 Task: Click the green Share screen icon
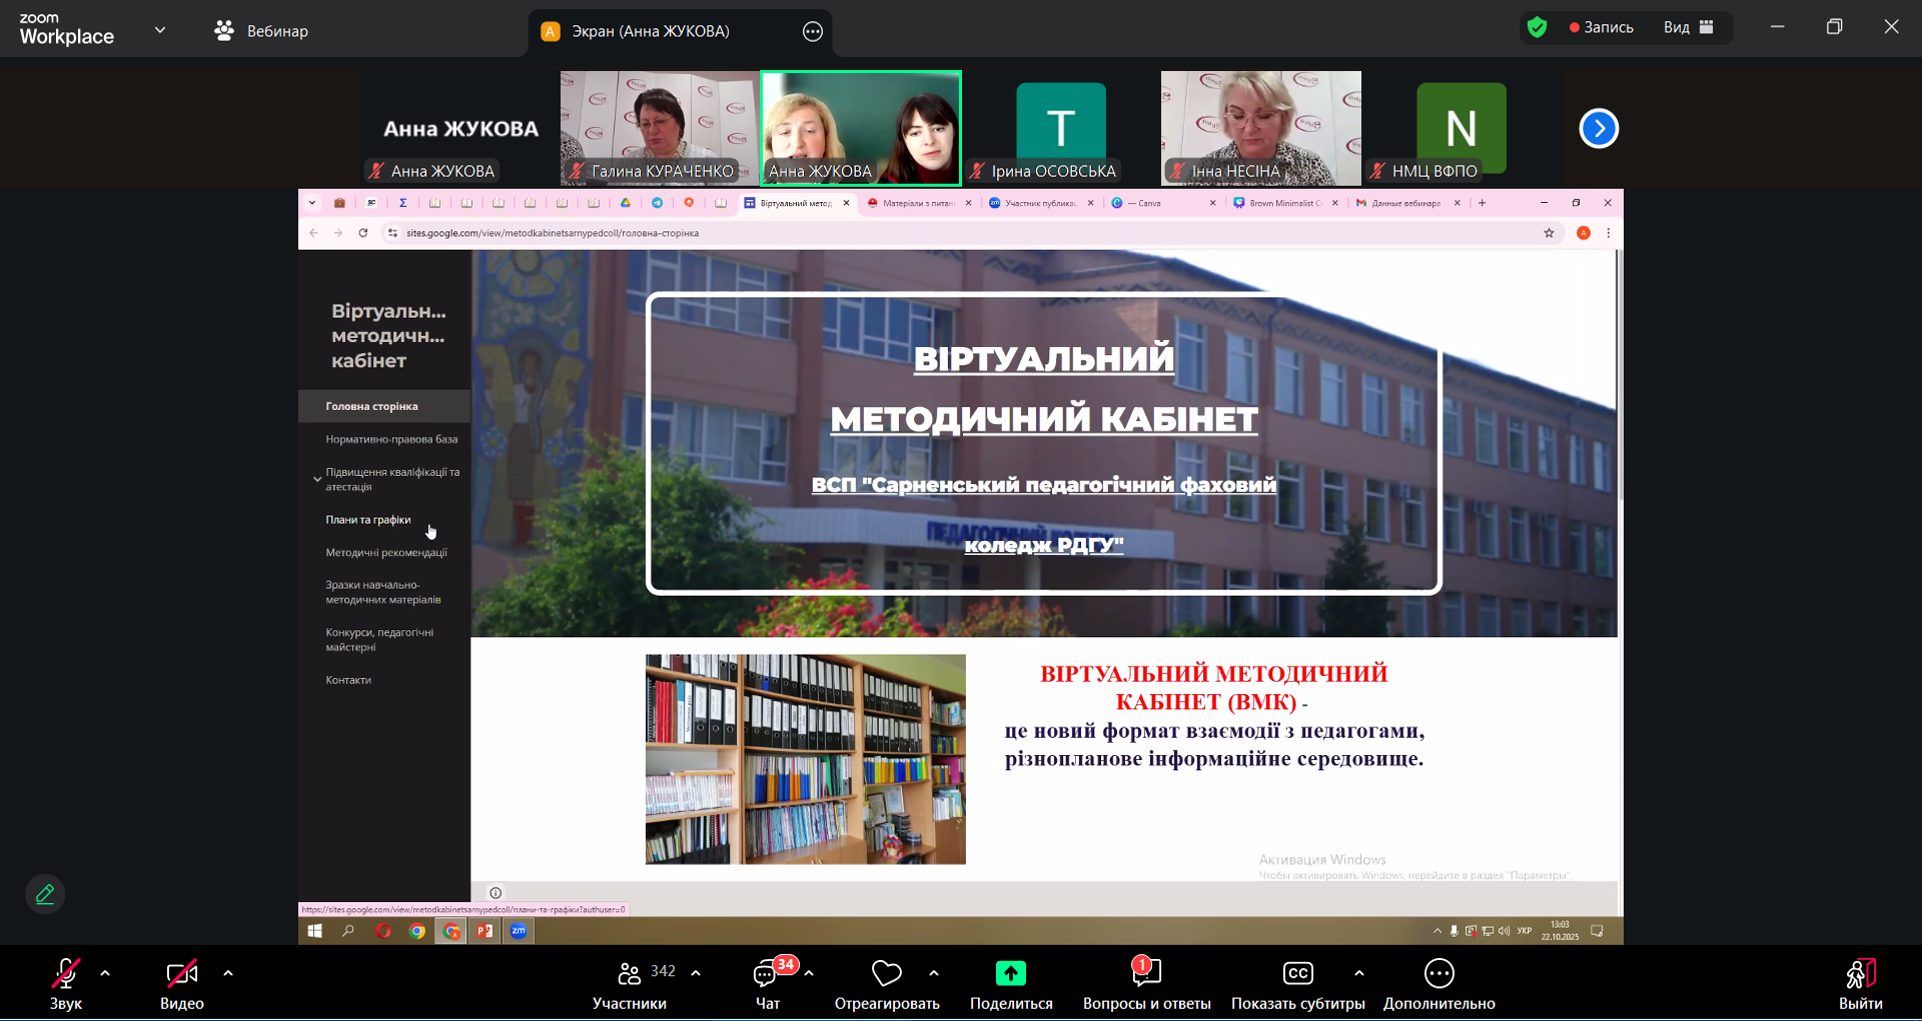pyautogui.click(x=1010, y=974)
